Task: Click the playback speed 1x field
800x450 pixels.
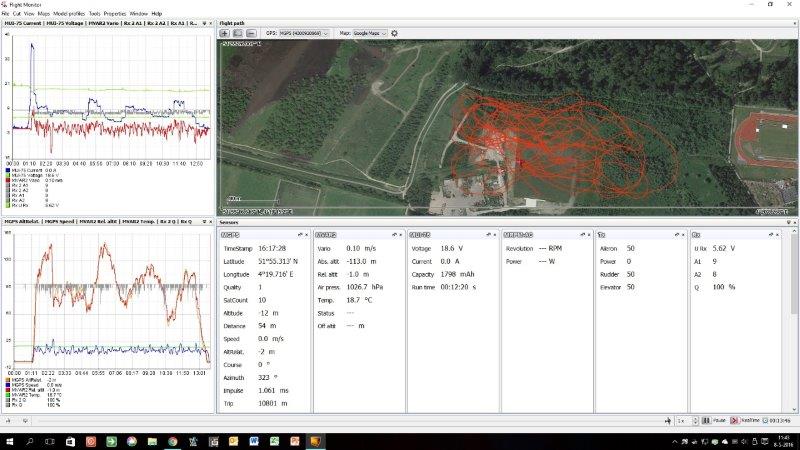Action: coord(684,421)
